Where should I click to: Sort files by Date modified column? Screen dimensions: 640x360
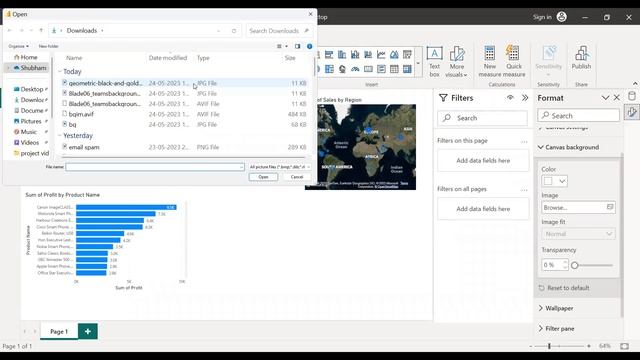click(168, 58)
